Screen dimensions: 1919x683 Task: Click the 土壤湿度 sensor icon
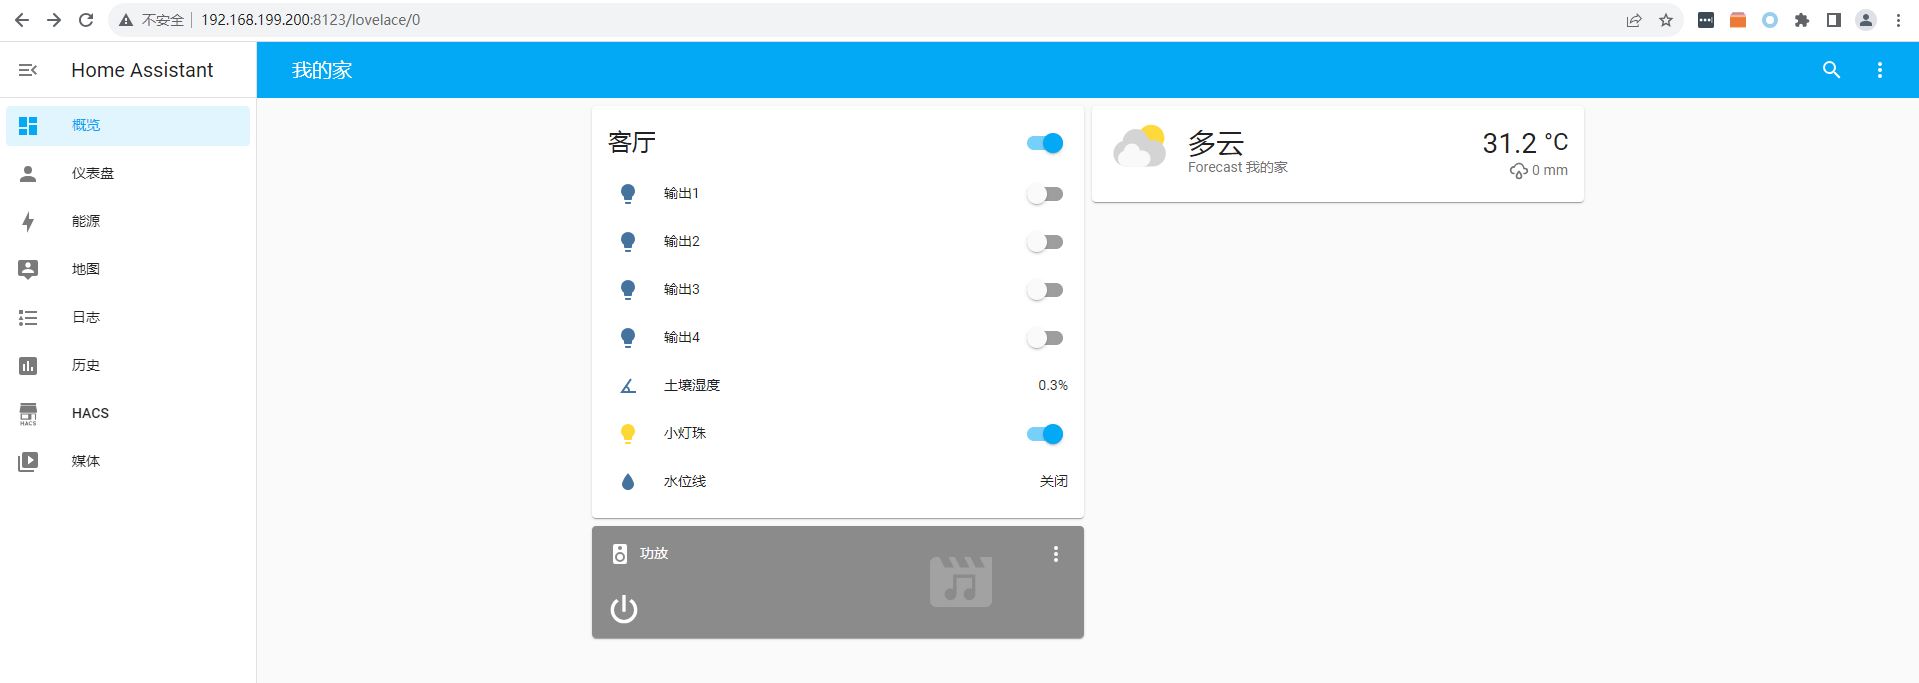(x=628, y=386)
